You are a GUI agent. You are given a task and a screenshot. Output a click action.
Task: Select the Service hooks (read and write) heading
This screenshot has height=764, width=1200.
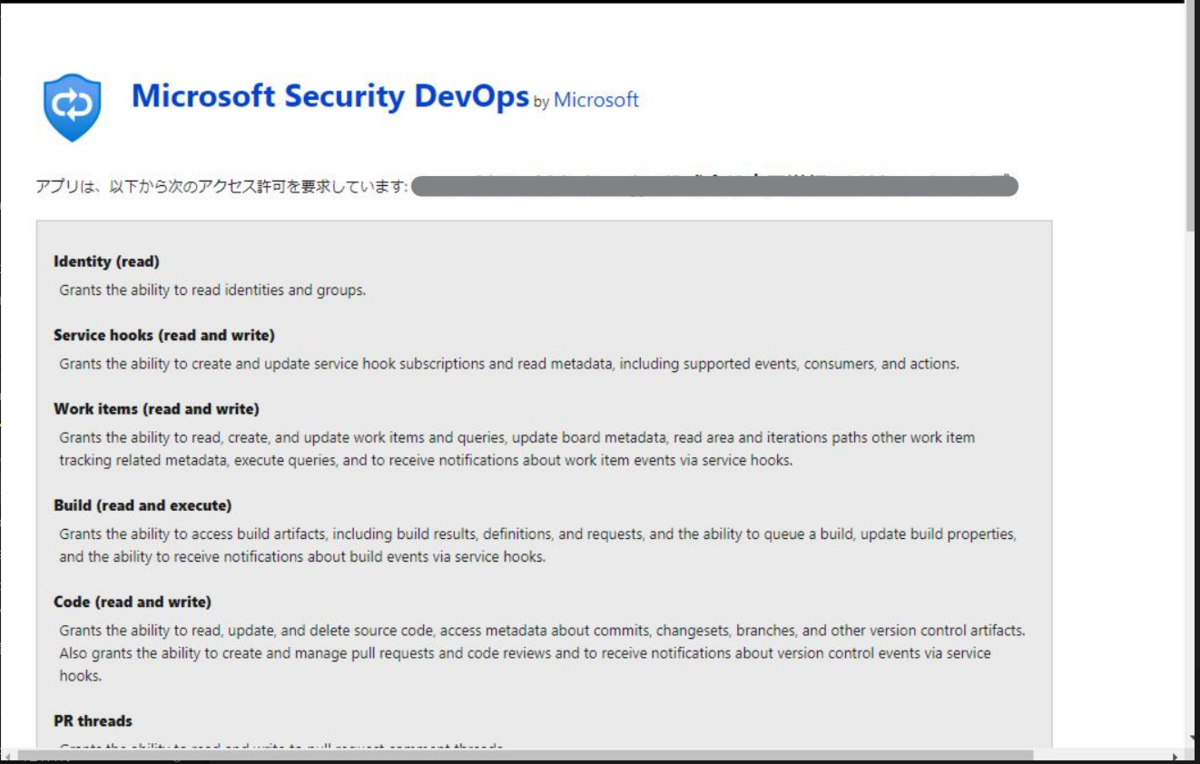pos(162,335)
